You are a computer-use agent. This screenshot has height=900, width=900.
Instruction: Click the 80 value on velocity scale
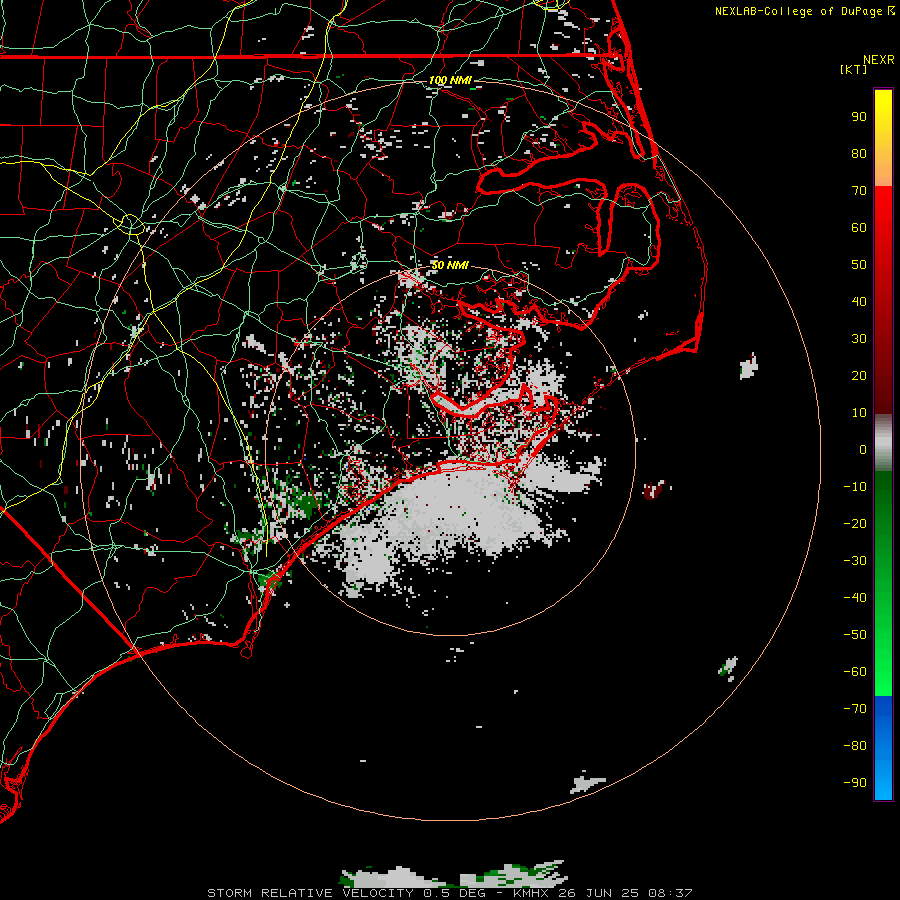click(x=859, y=154)
